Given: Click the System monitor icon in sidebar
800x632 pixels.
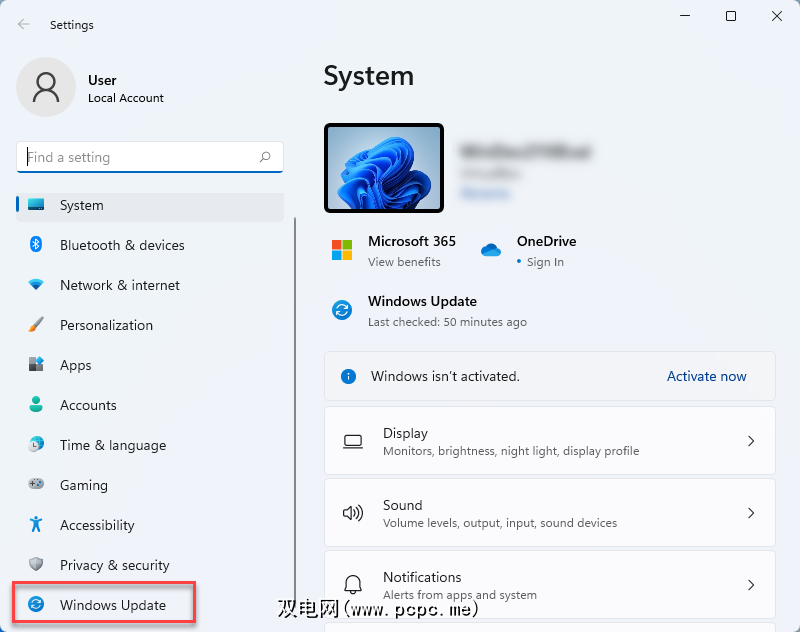Looking at the screenshot, I should coord(36,205).
